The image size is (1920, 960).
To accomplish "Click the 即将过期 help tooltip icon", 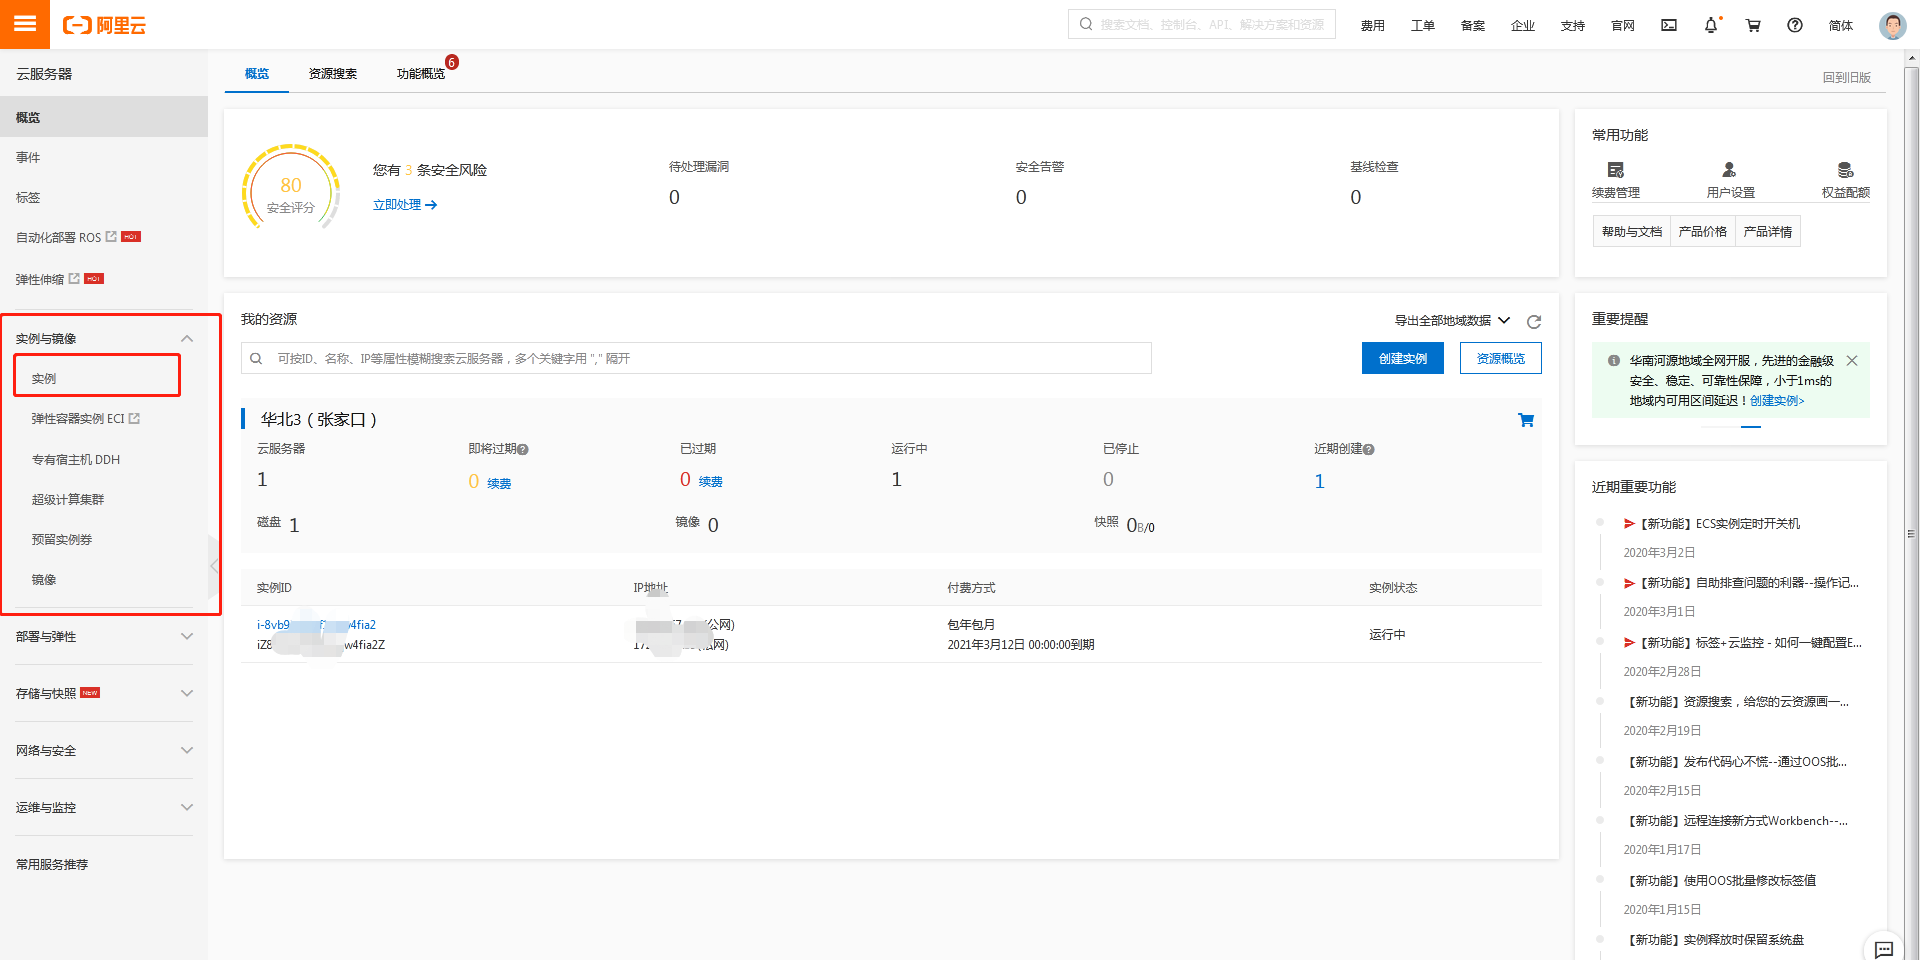I will click(523, 450).
